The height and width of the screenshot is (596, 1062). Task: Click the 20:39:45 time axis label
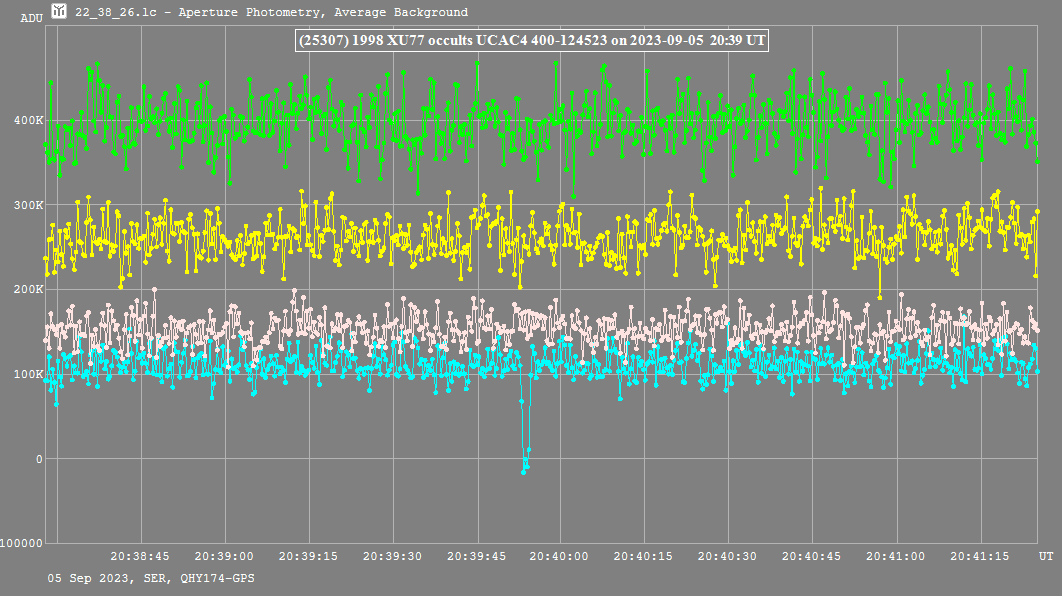[476, 556]
